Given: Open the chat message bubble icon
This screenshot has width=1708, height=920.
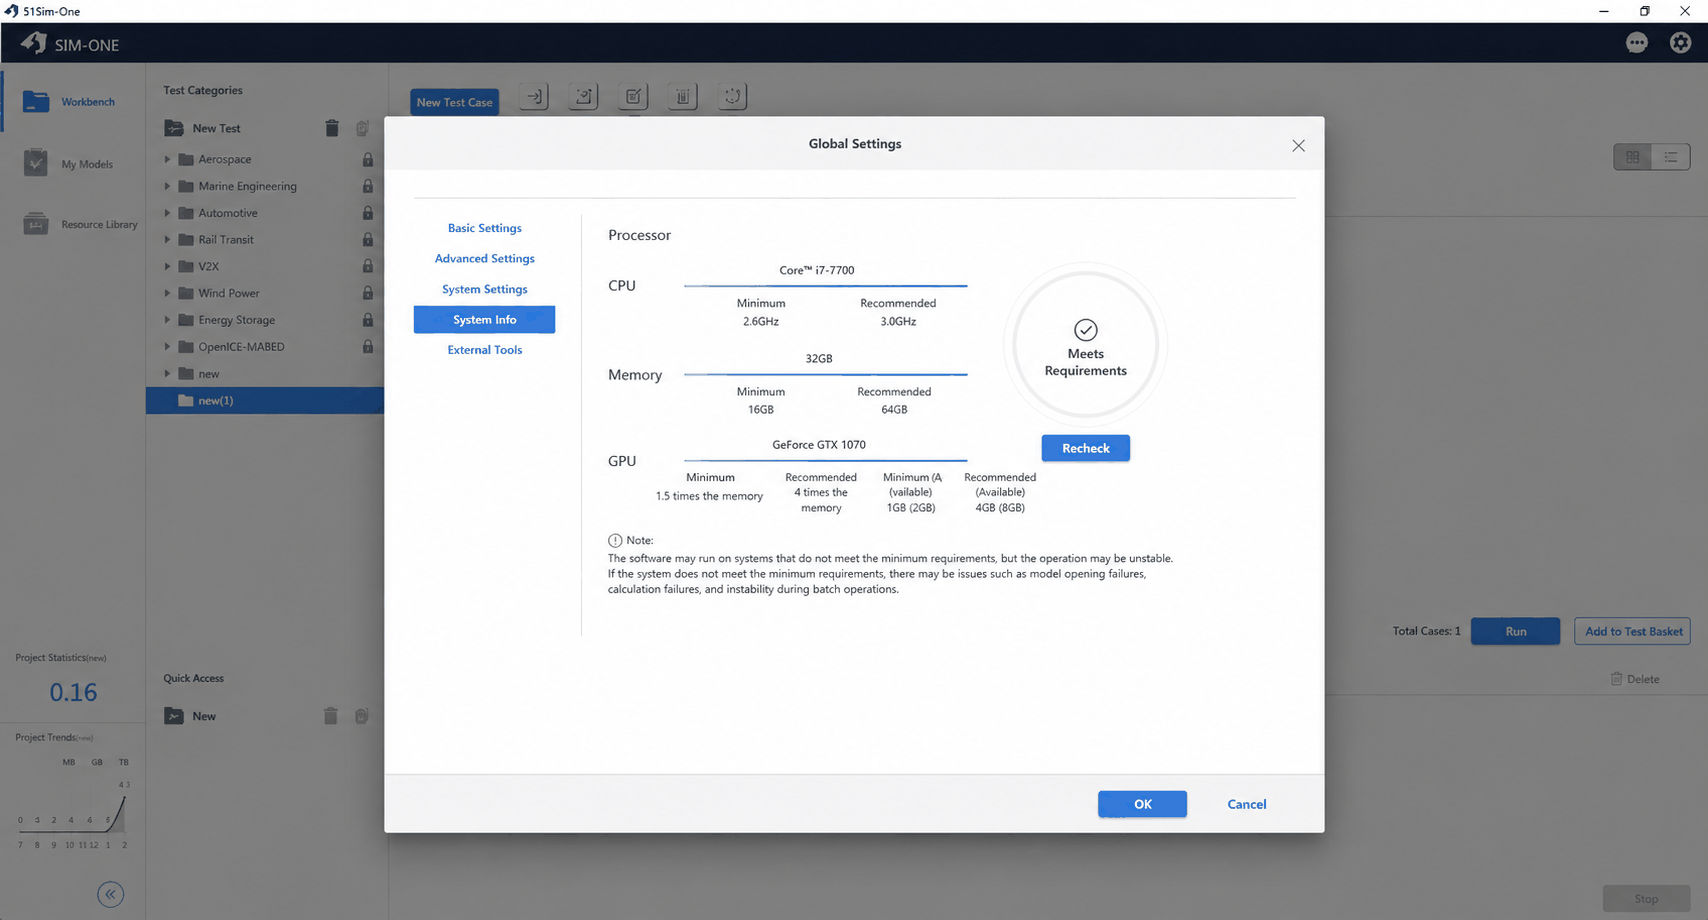Looking at the screenshot, I should point(1637,43).
